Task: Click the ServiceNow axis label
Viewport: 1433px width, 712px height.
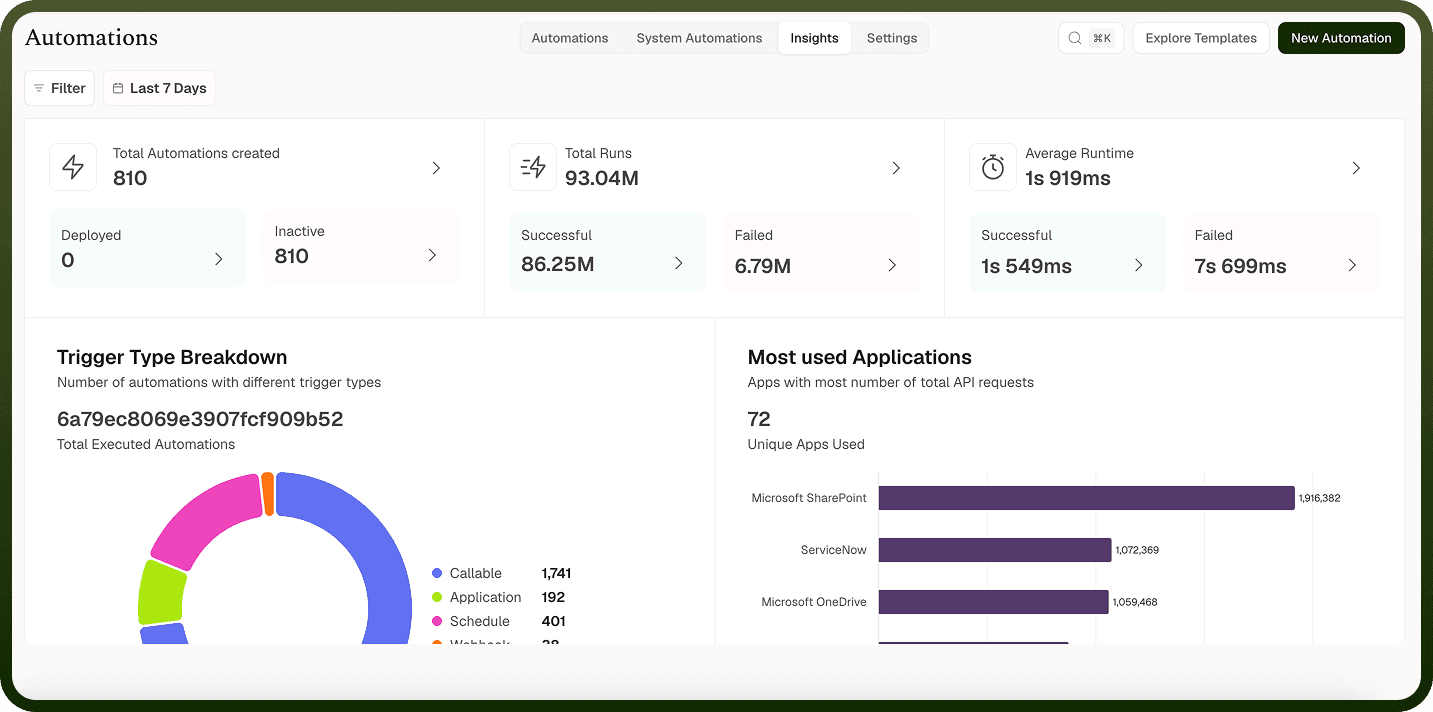Action: 834,550
